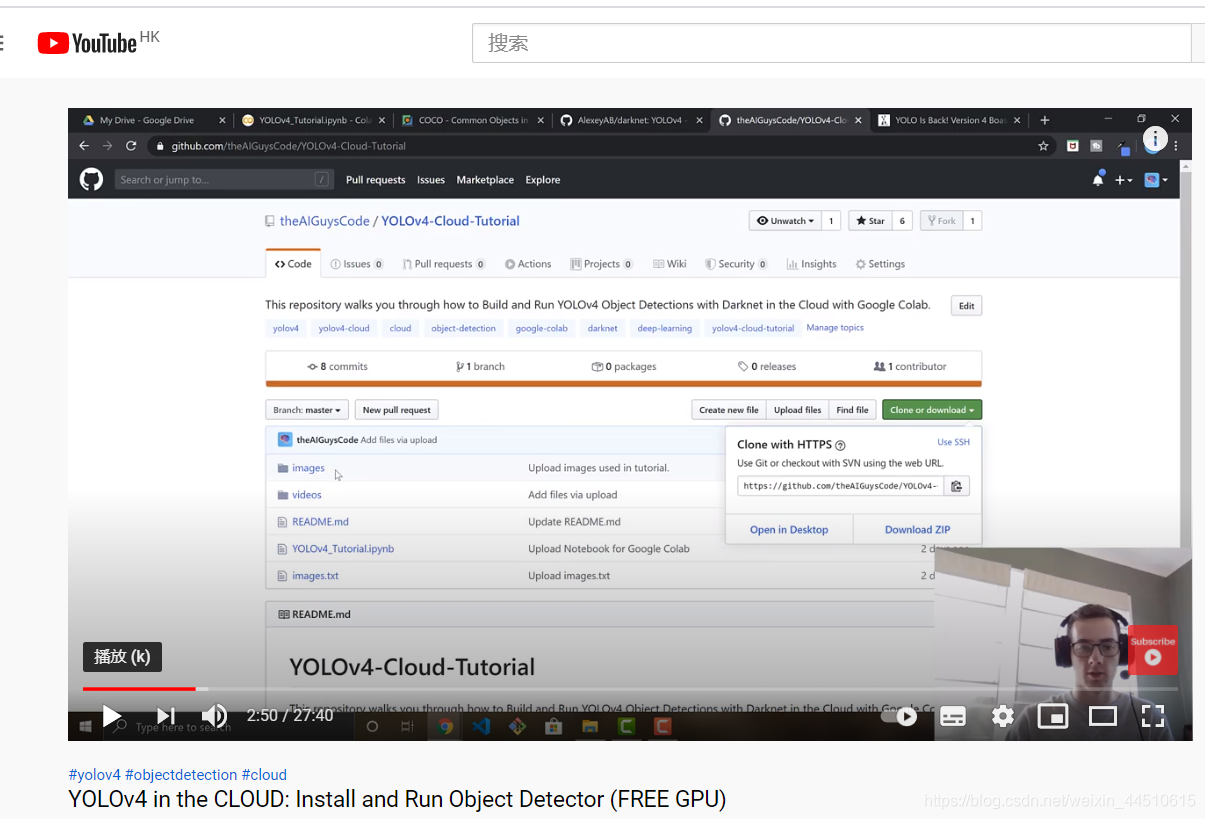This screenshot has height=819, width=1205.
Task: Open the YOLOv4_Tutorial.ipynb file
Action: click(343, 549)
